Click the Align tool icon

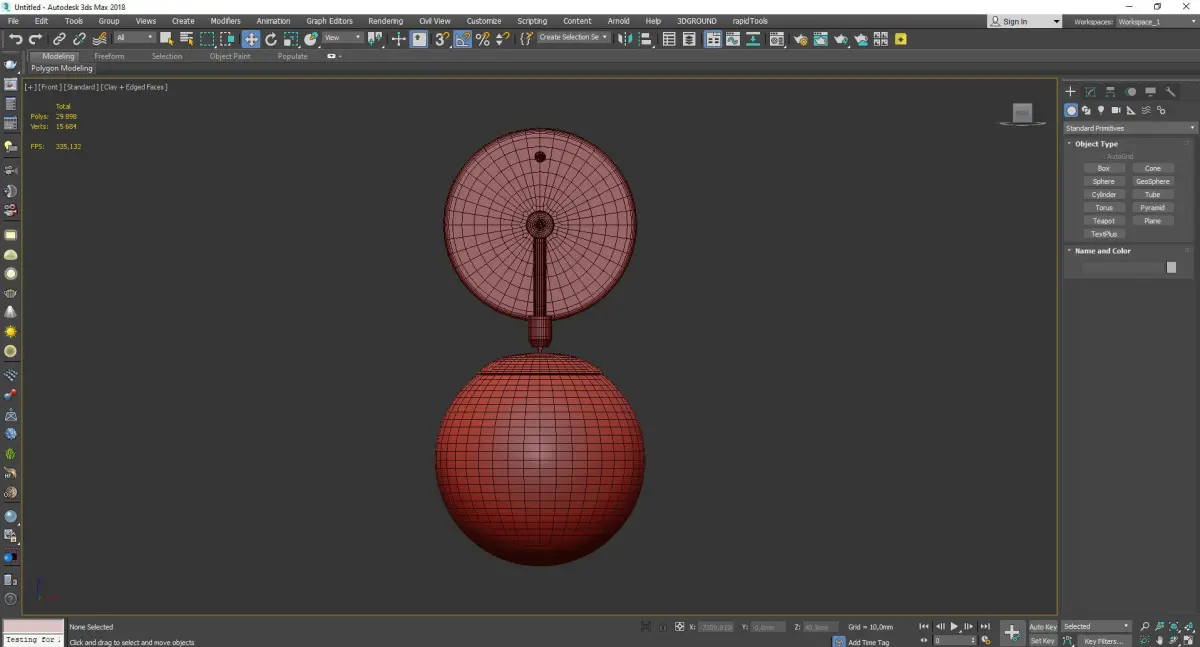coord(646,39)
